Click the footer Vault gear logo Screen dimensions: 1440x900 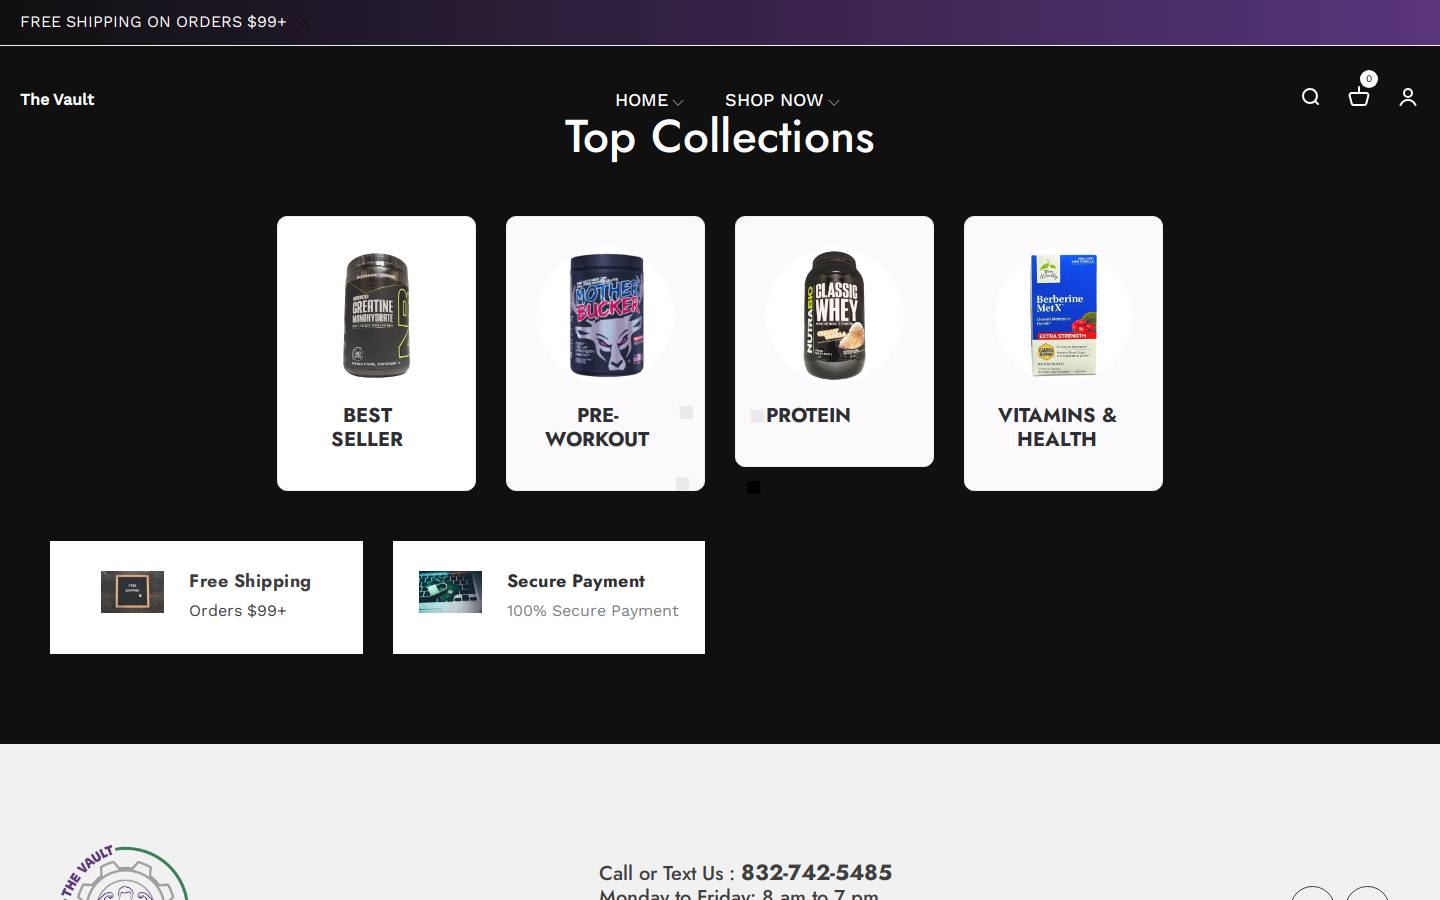tap(124, 873)
